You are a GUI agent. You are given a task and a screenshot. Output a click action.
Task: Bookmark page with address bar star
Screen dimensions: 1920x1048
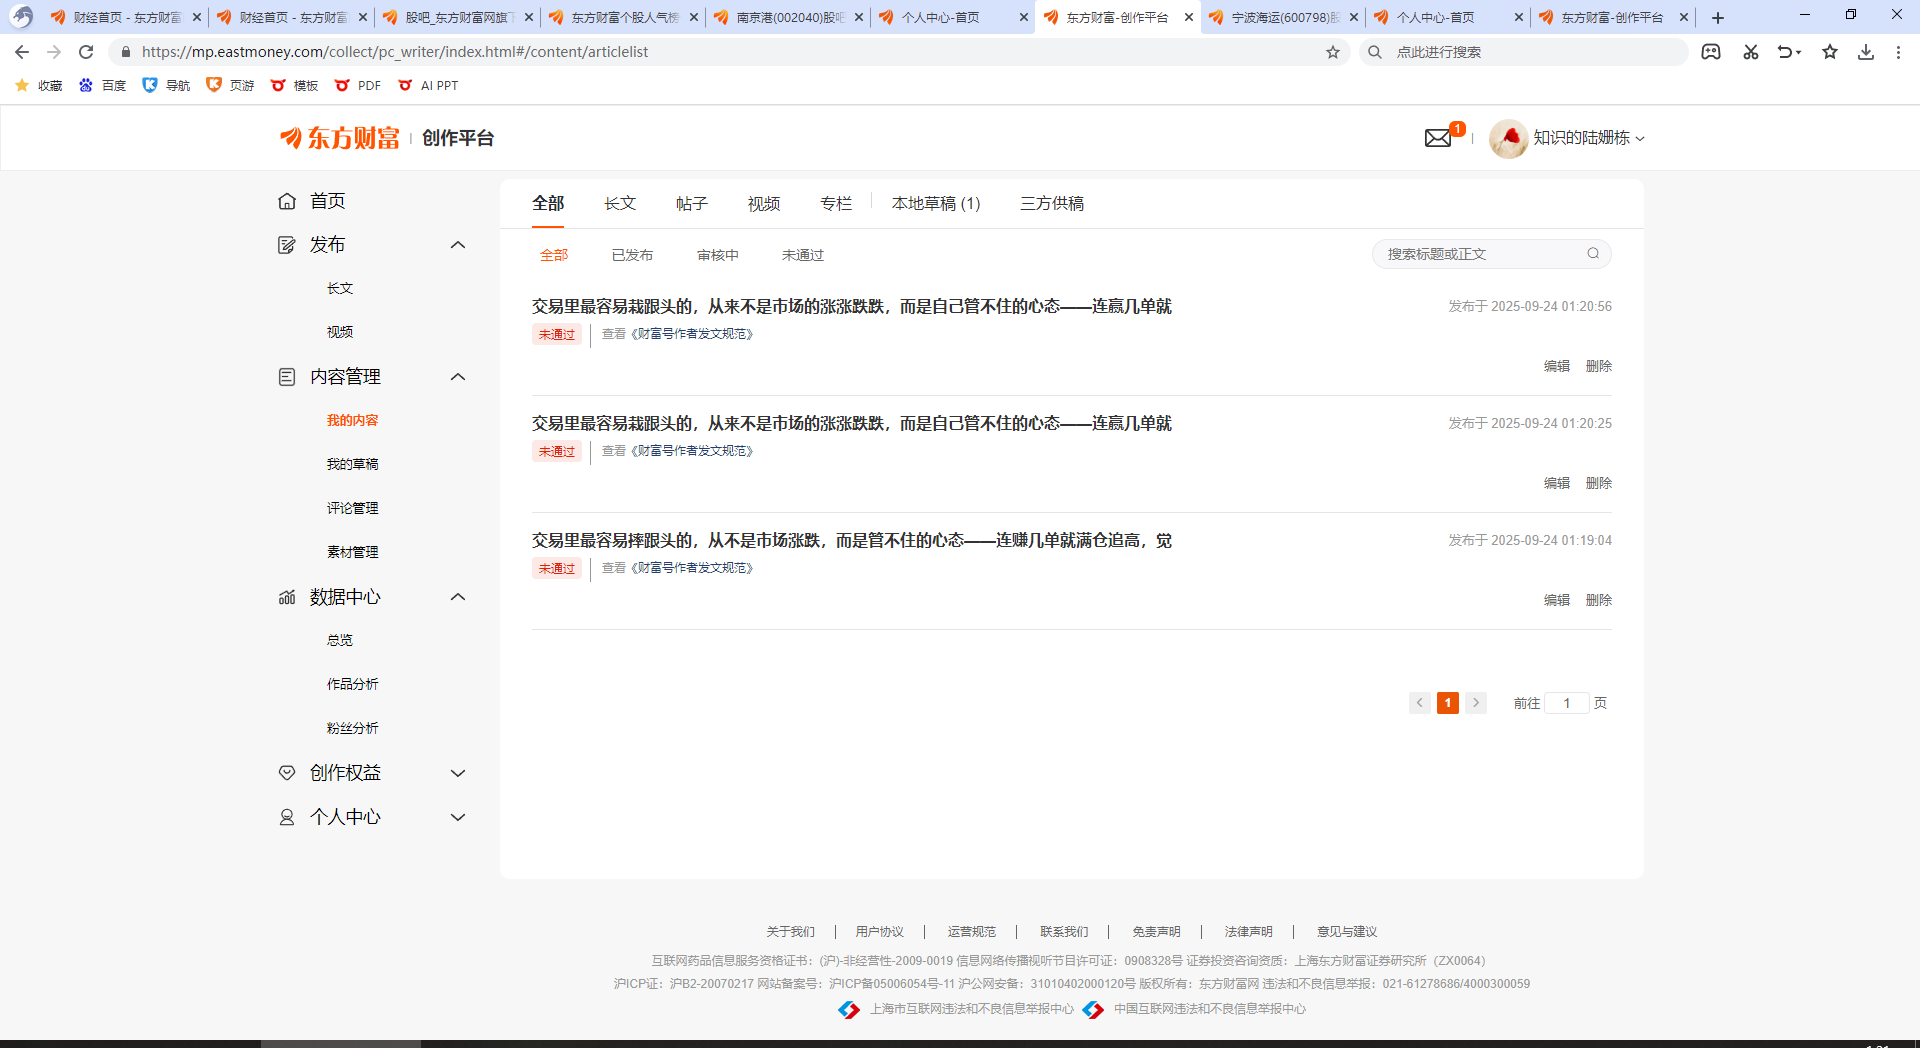1333,52
